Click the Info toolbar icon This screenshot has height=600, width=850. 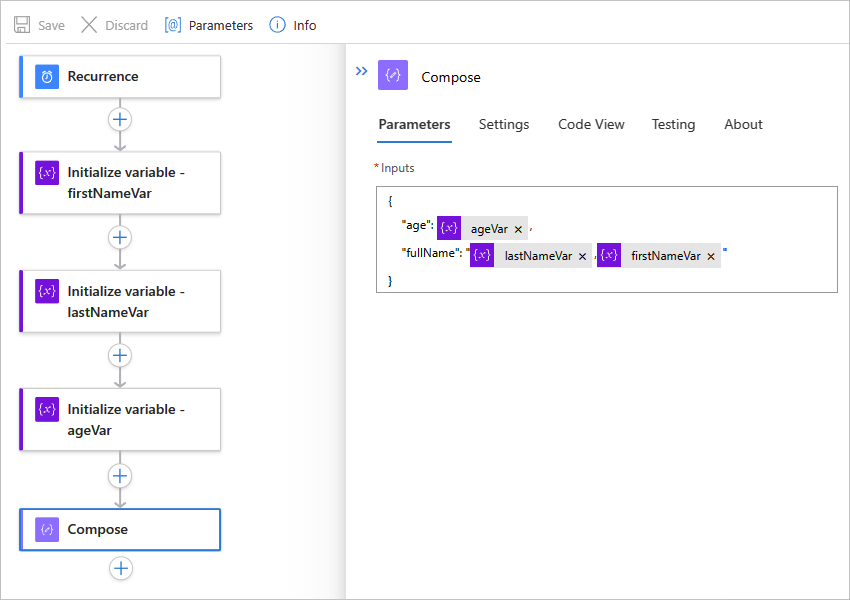278,25
